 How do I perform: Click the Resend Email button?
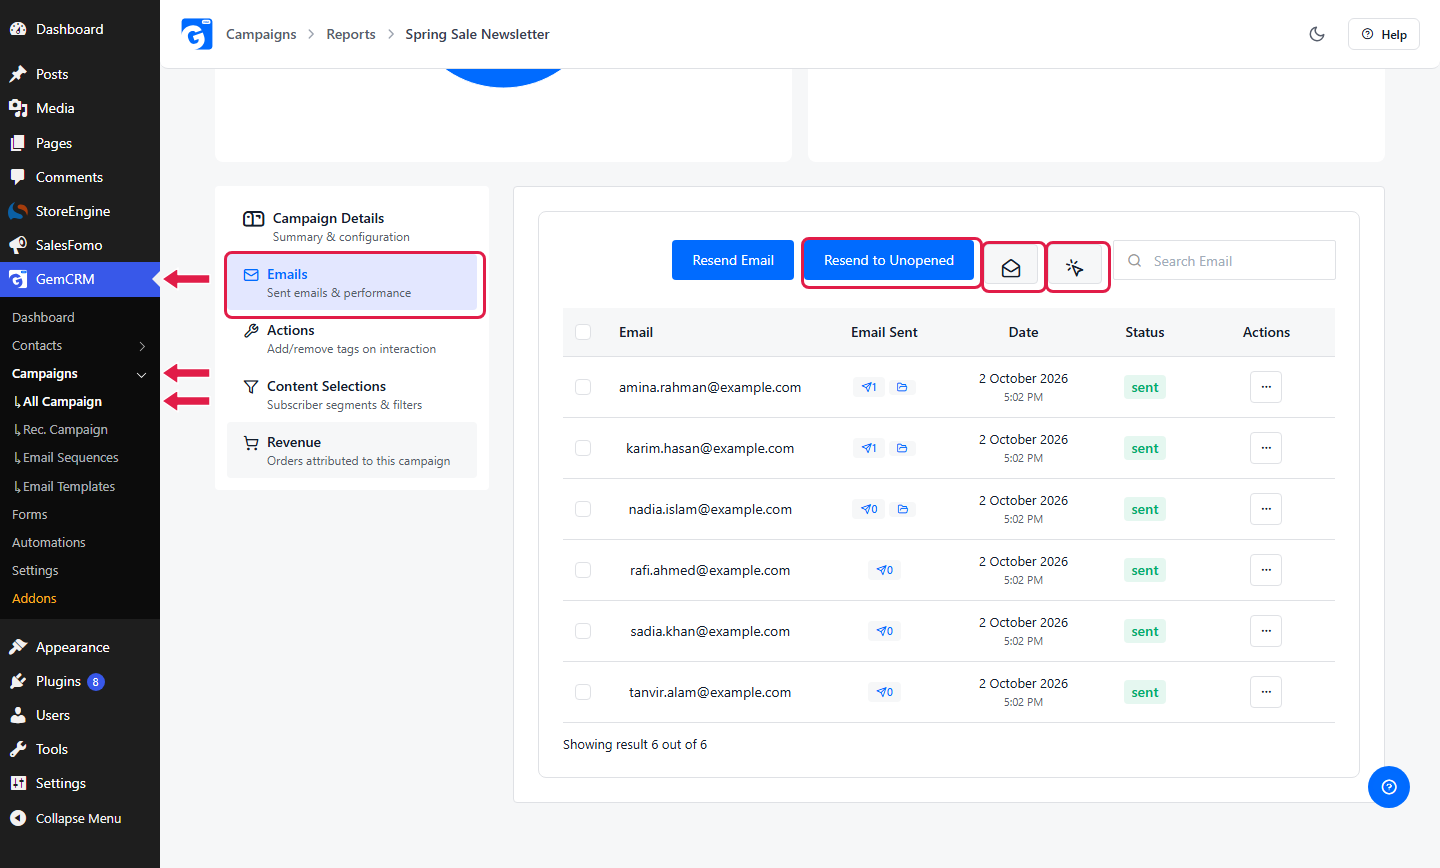(x=733, y=260)
